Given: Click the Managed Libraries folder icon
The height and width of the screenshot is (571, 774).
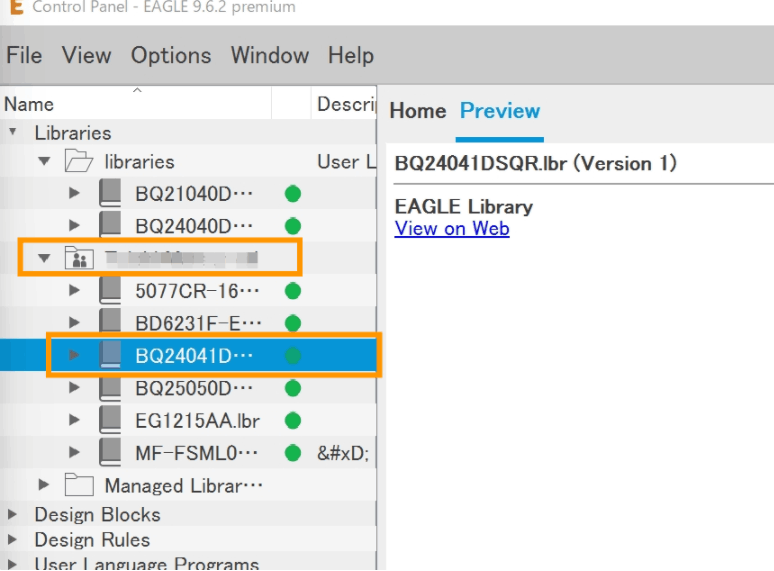Looking at the screenshot, I should [x=79, y=485].
